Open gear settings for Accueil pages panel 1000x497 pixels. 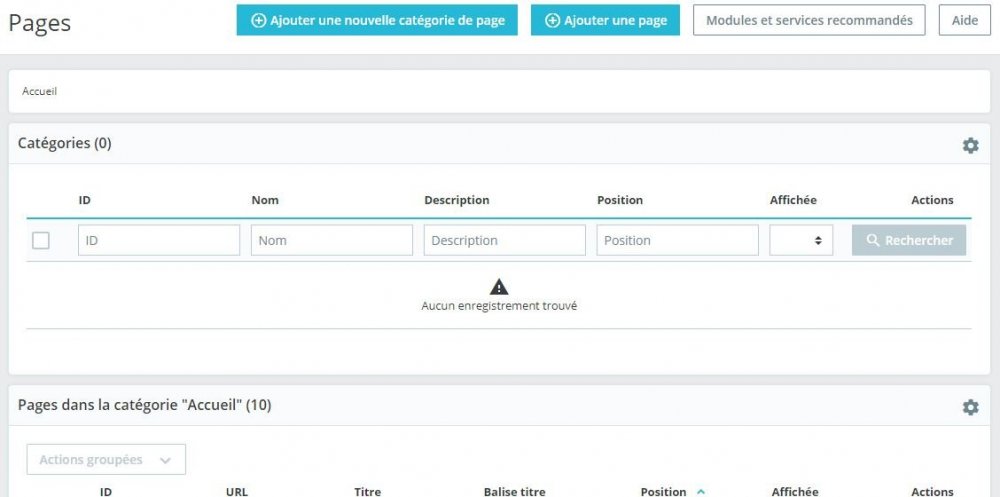tap(970, 408)
